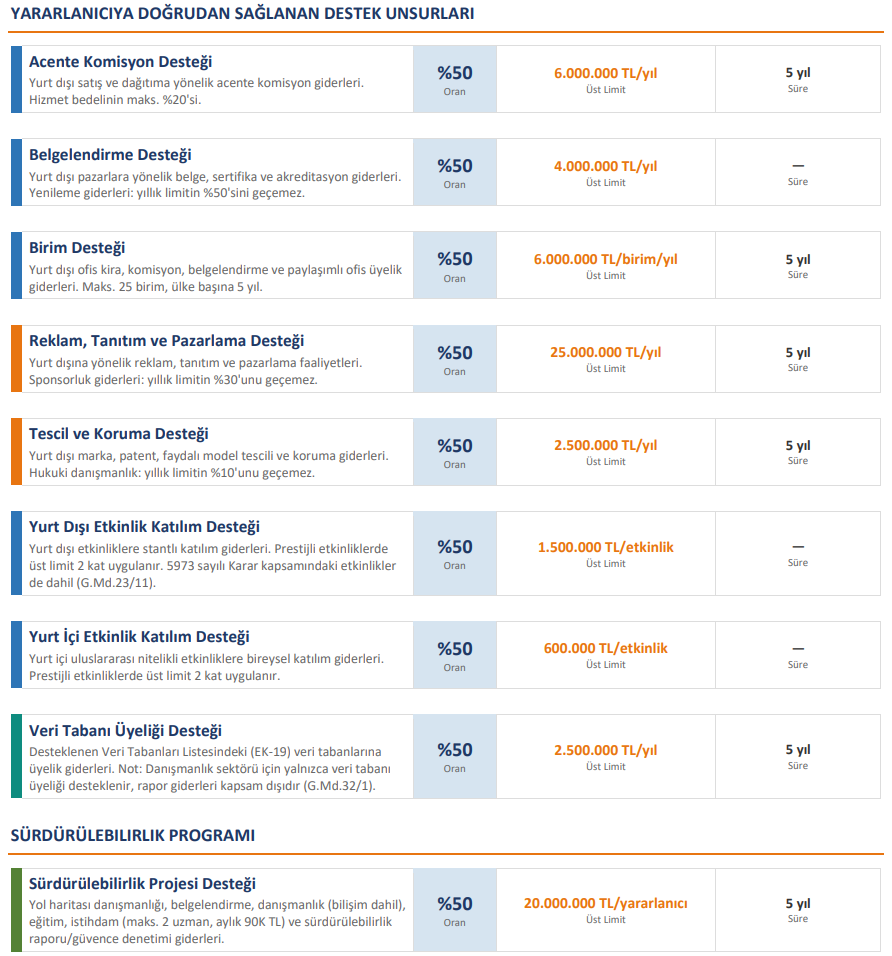The width and height of the screenshot is (892, 956).
Task: Click the %50 rate cell for Acente Komisyon
Action: (x=454, y=78)
